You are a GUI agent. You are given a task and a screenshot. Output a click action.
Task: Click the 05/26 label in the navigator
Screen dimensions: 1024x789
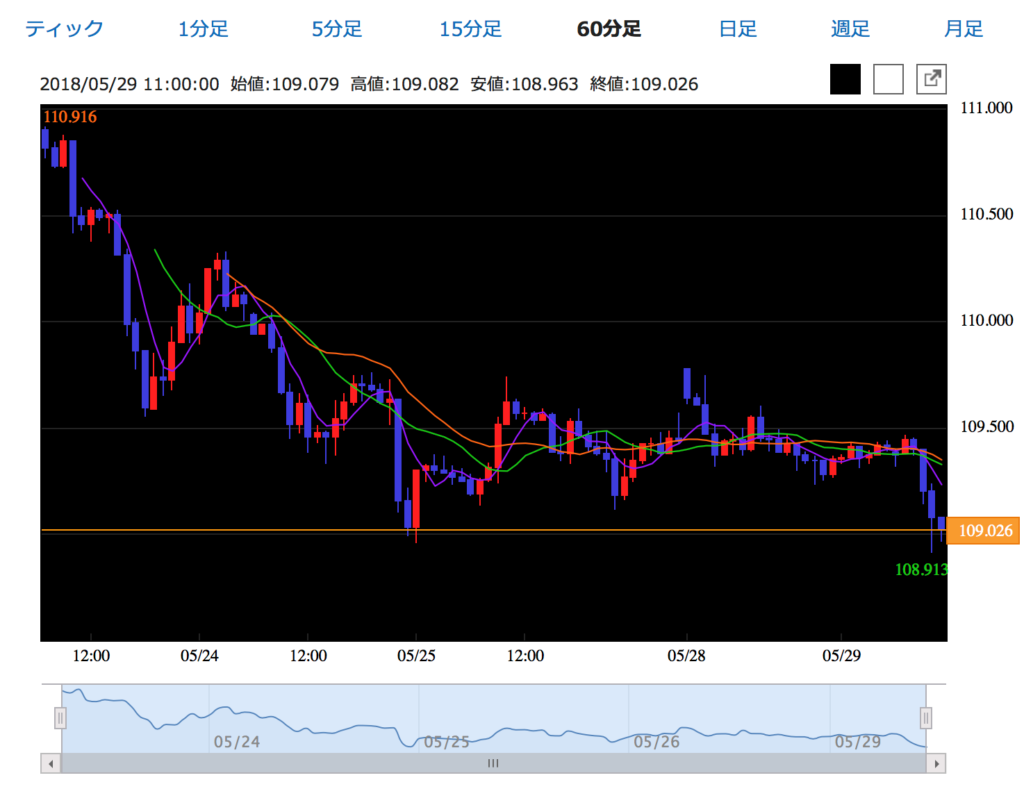(x=656, y=742)
